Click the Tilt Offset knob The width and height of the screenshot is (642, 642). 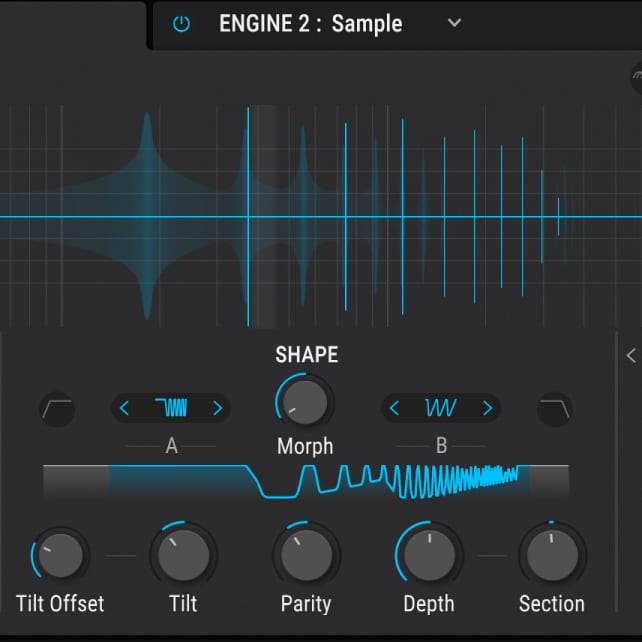click(60, 554)
